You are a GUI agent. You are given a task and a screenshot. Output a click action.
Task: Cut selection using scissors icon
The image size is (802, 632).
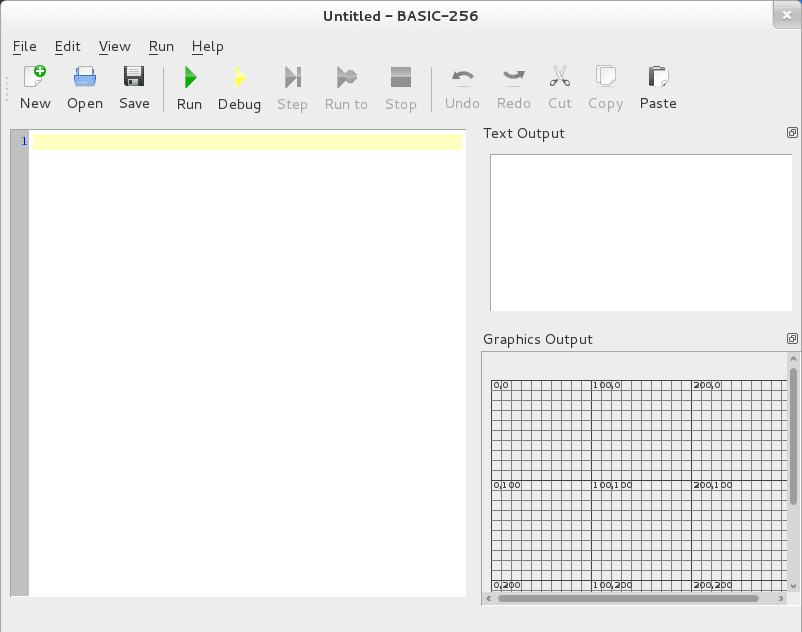pos(560,87)
